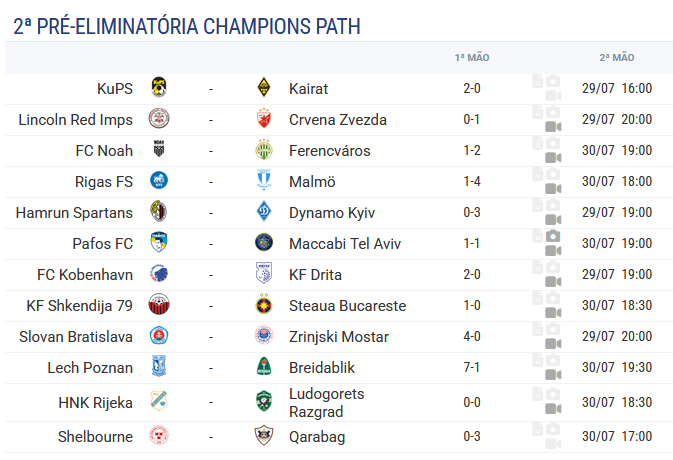Click the Malmö shield crest

click(x=264, y=180)
